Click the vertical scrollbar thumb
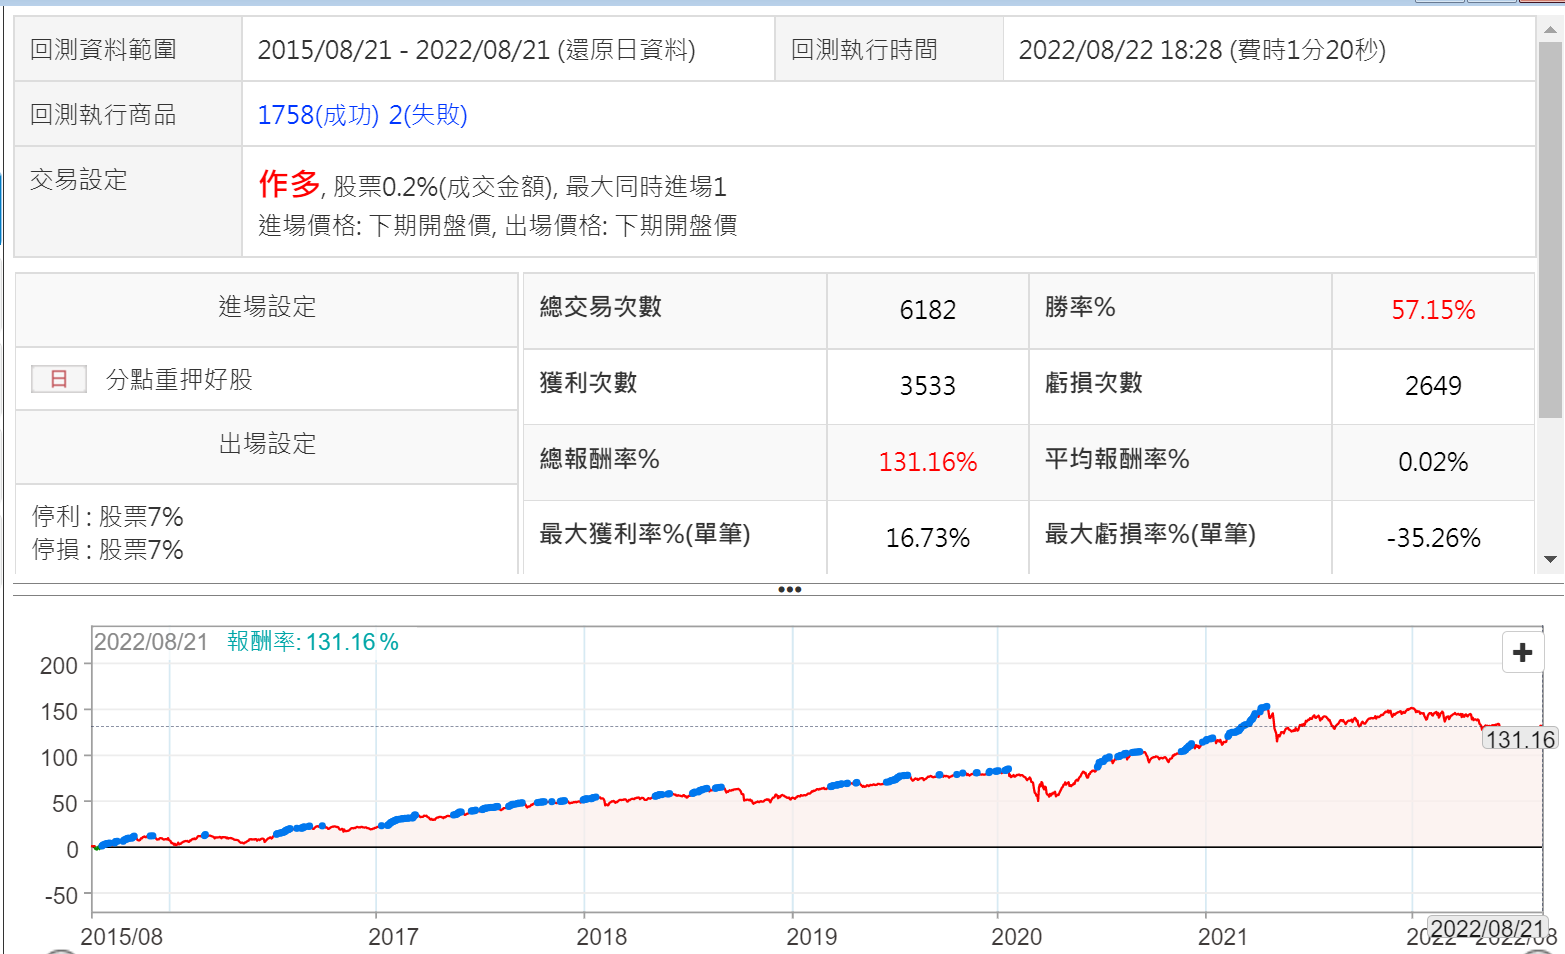This screenshot has height=954, width=1565. point(1550,230)
